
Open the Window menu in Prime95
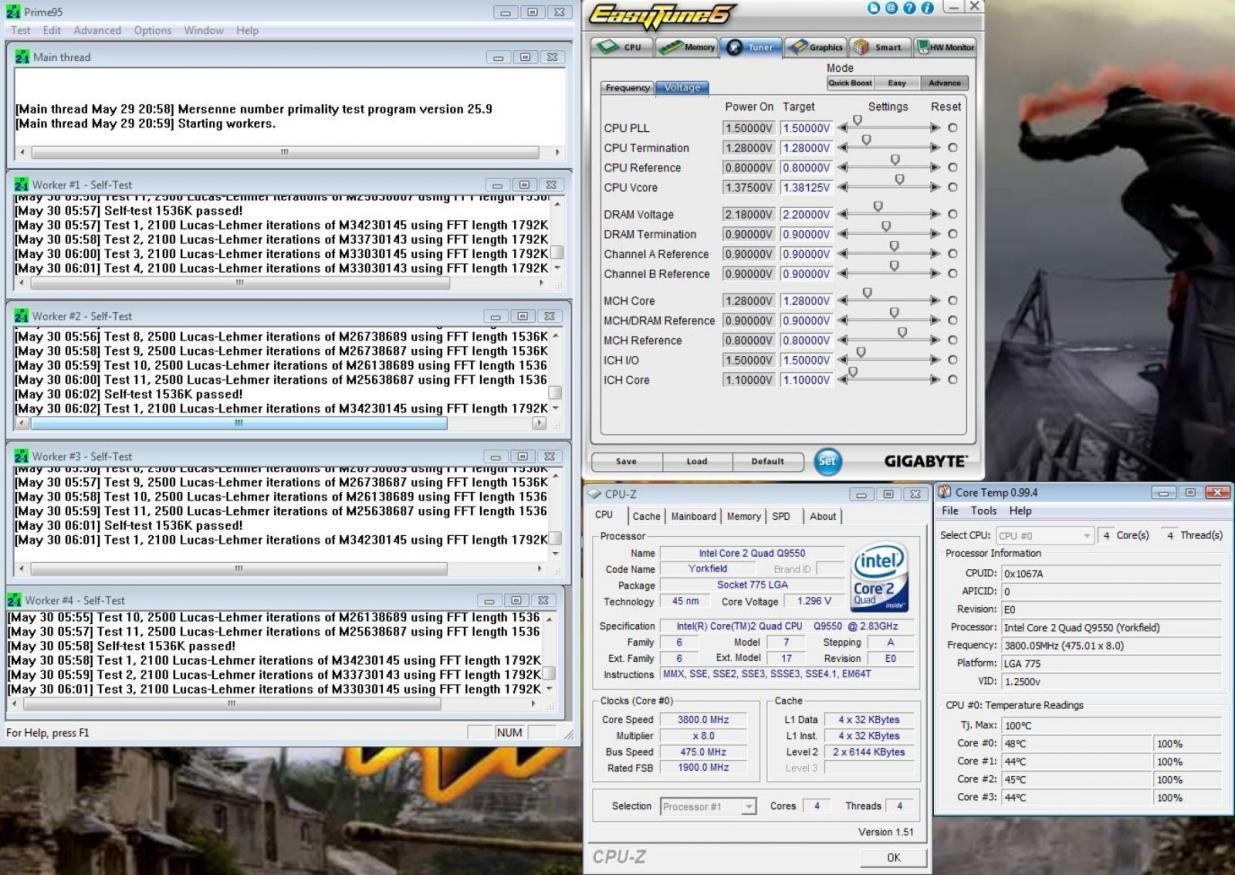[x=204, y=31]
